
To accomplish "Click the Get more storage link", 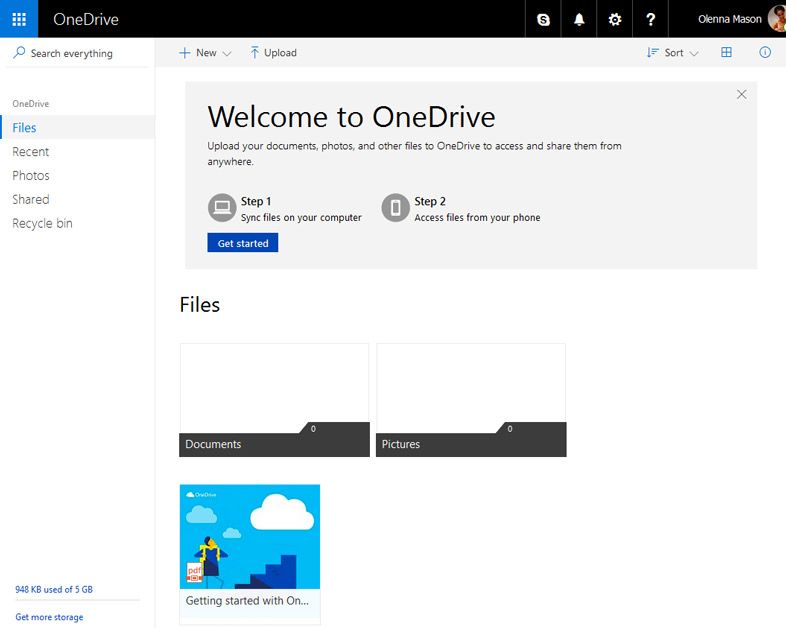I will (x=50, y=617).
